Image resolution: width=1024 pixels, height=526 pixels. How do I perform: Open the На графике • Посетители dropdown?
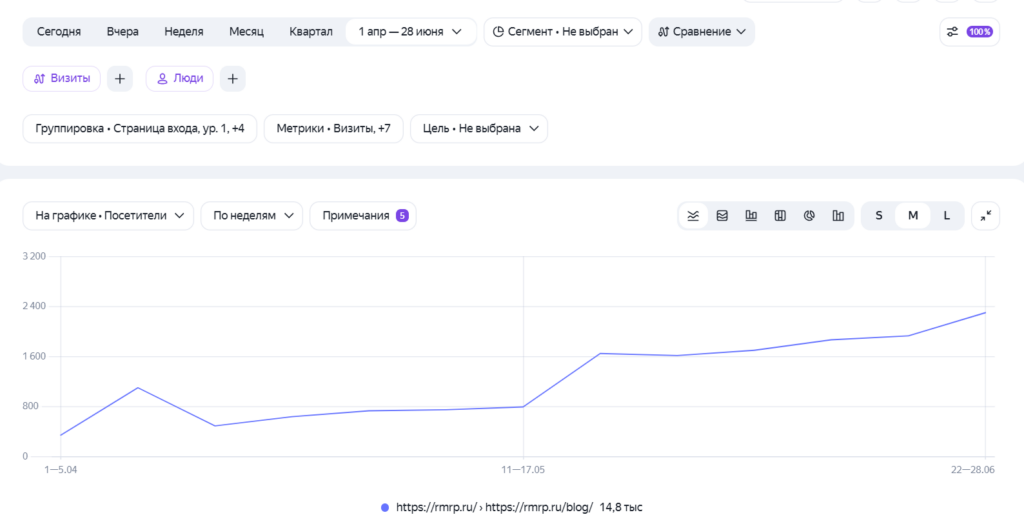pyautogui.click(x=108, y=216)
